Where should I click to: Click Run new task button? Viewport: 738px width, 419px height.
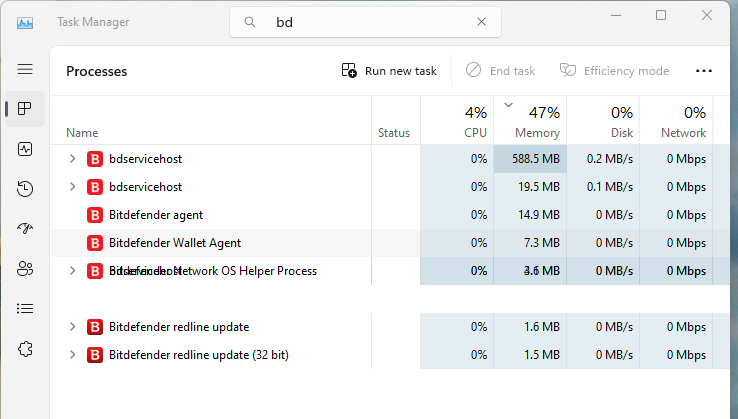point(389,71)
